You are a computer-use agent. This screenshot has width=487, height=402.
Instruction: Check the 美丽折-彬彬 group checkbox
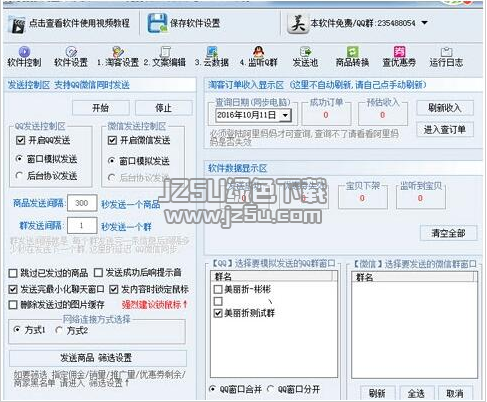(218, 289)
